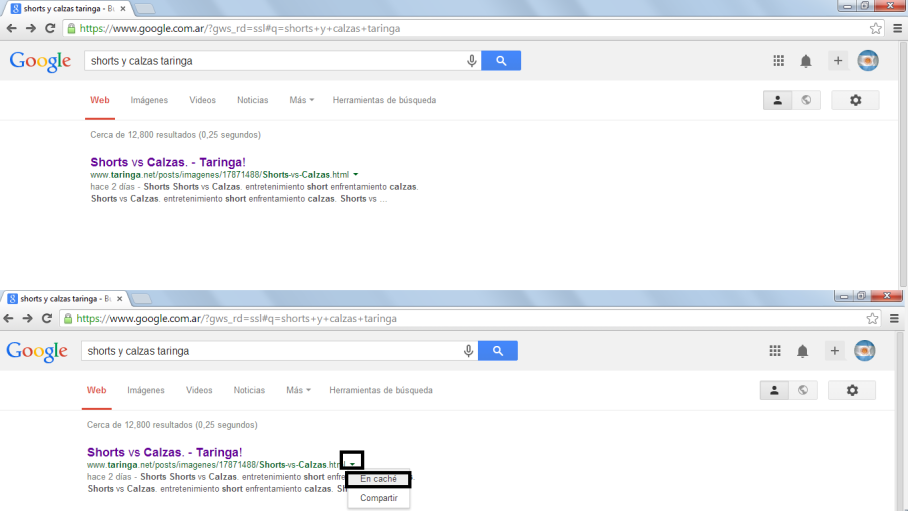Select global results globe toggle, upper window

[x=806, y=100]
